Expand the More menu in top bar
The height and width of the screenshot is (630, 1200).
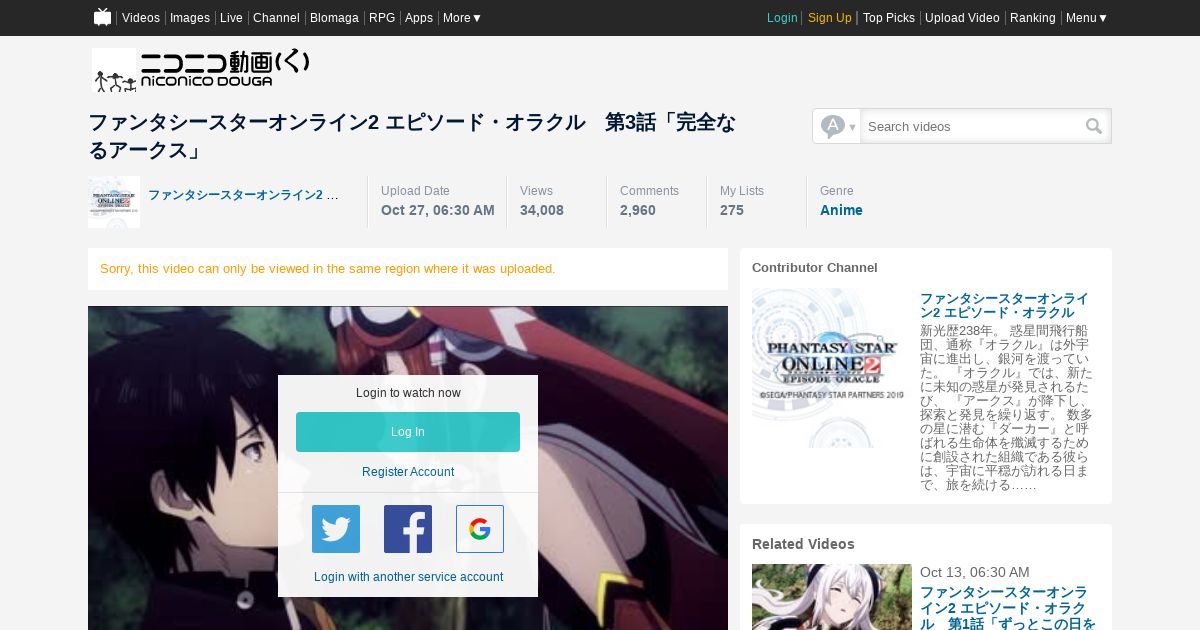tap(462, 18)
